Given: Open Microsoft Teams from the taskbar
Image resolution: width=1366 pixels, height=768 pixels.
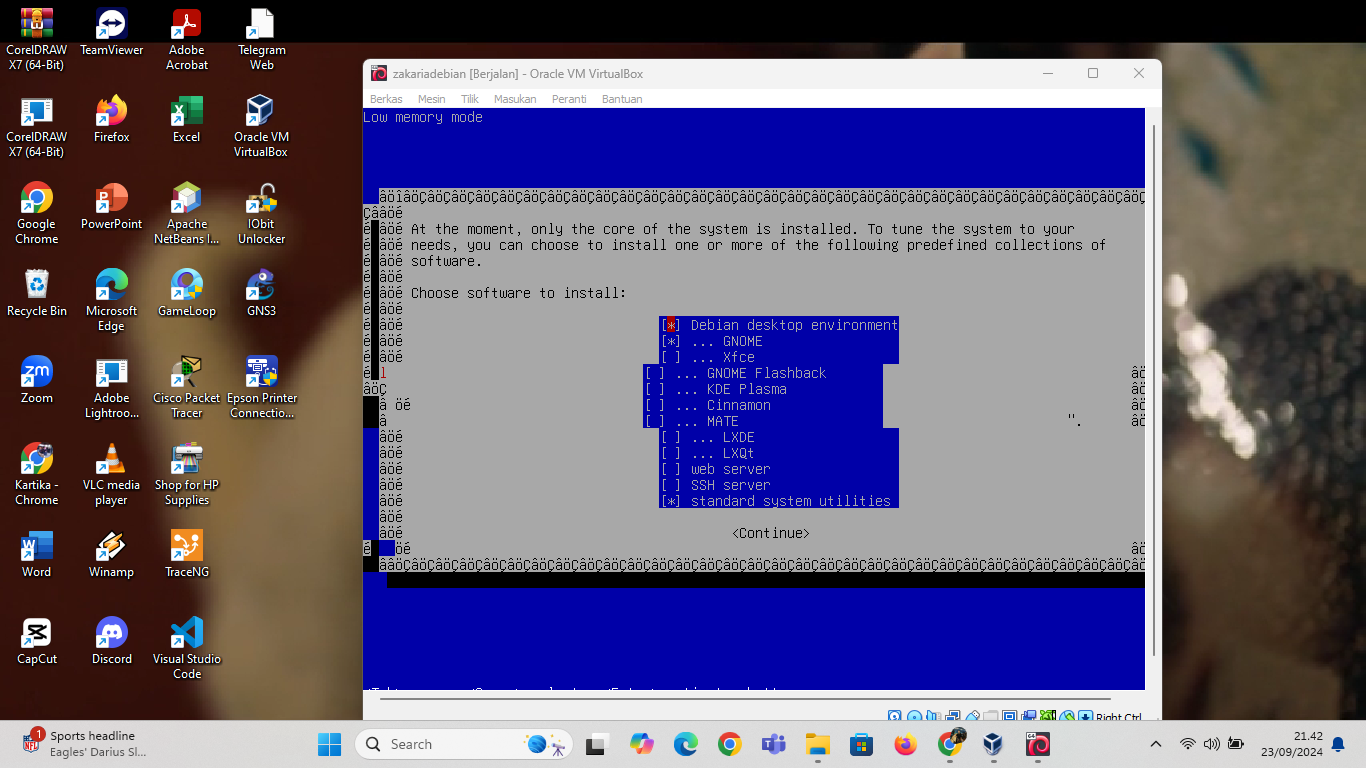Looking at the screenshot, I should tap(773, 744).
